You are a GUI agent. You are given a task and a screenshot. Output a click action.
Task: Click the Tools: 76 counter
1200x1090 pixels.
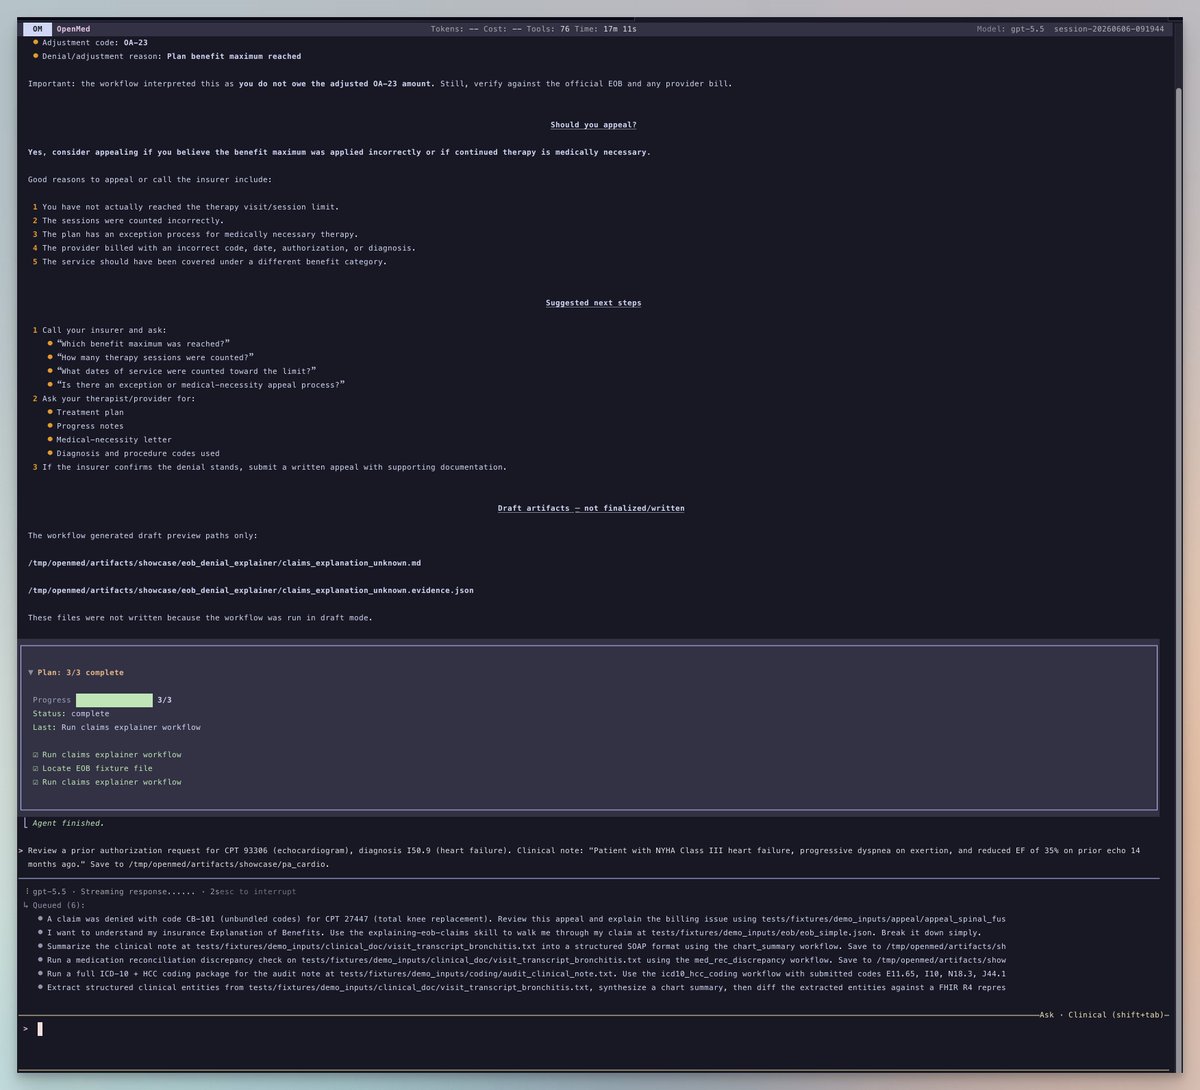(x=551, y=29)
